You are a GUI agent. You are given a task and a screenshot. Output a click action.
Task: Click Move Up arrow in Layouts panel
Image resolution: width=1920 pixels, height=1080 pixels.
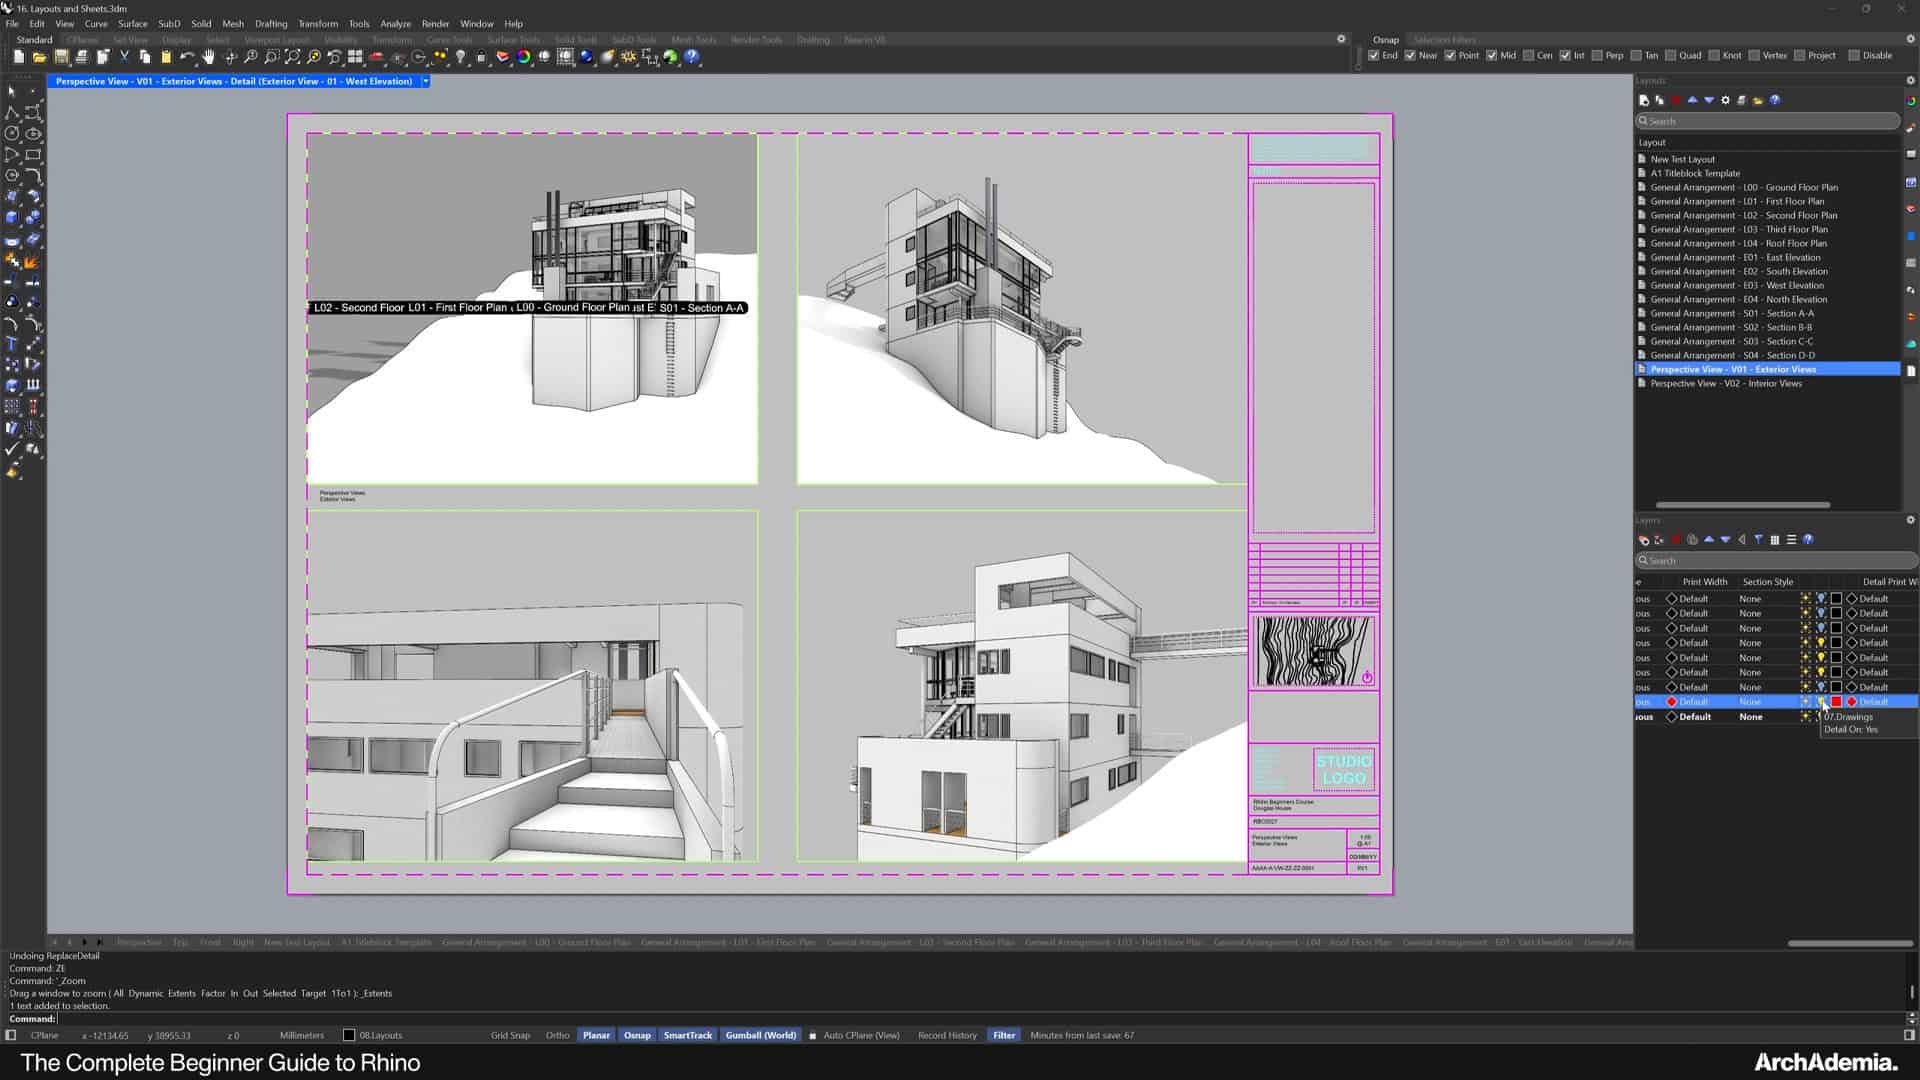point(1692,100)
